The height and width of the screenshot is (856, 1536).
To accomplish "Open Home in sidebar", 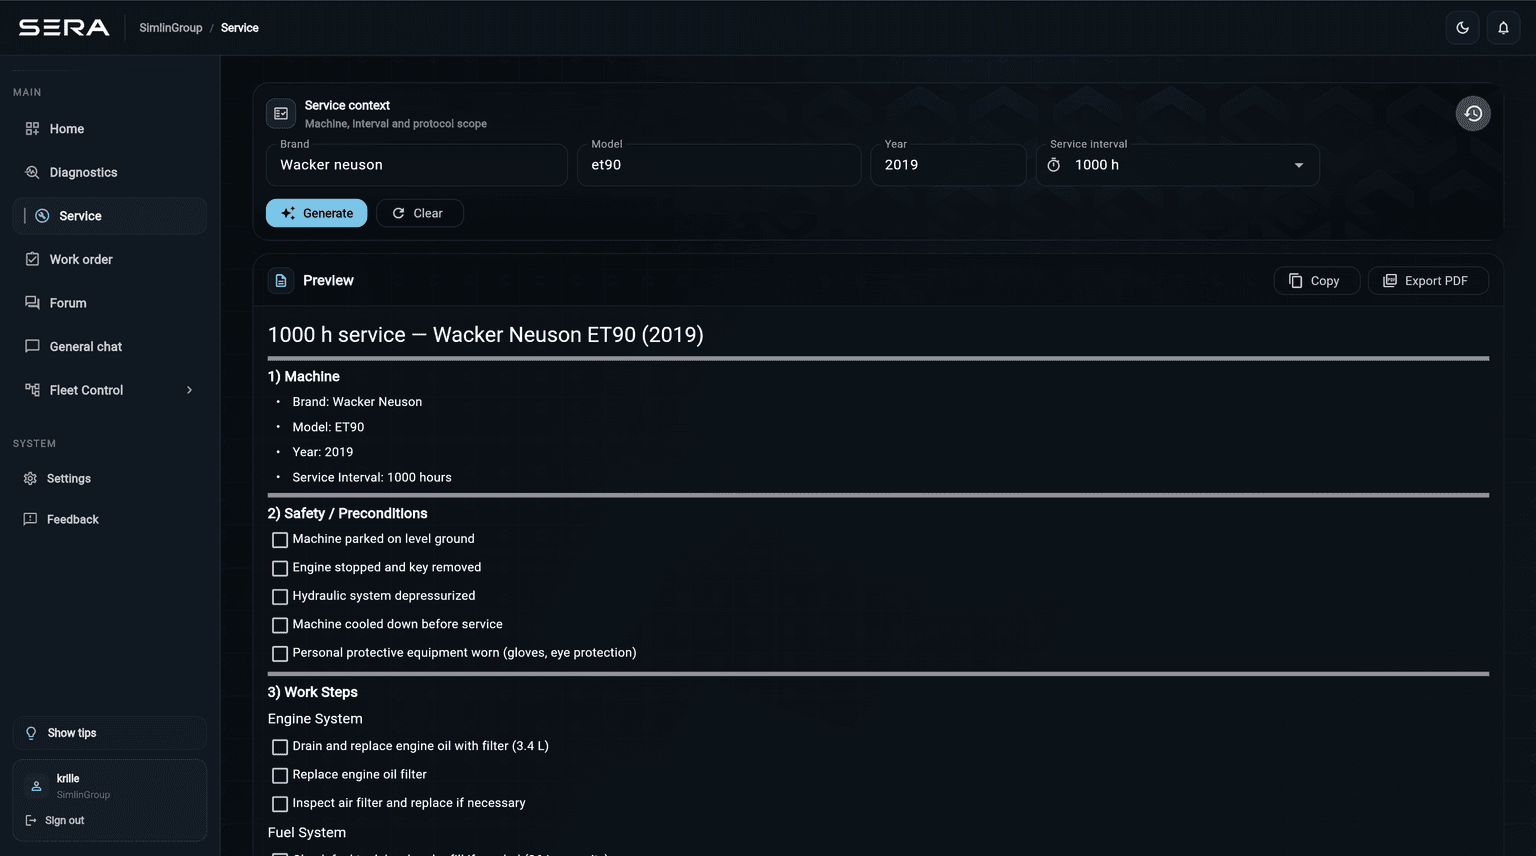I will pos(109,129).
